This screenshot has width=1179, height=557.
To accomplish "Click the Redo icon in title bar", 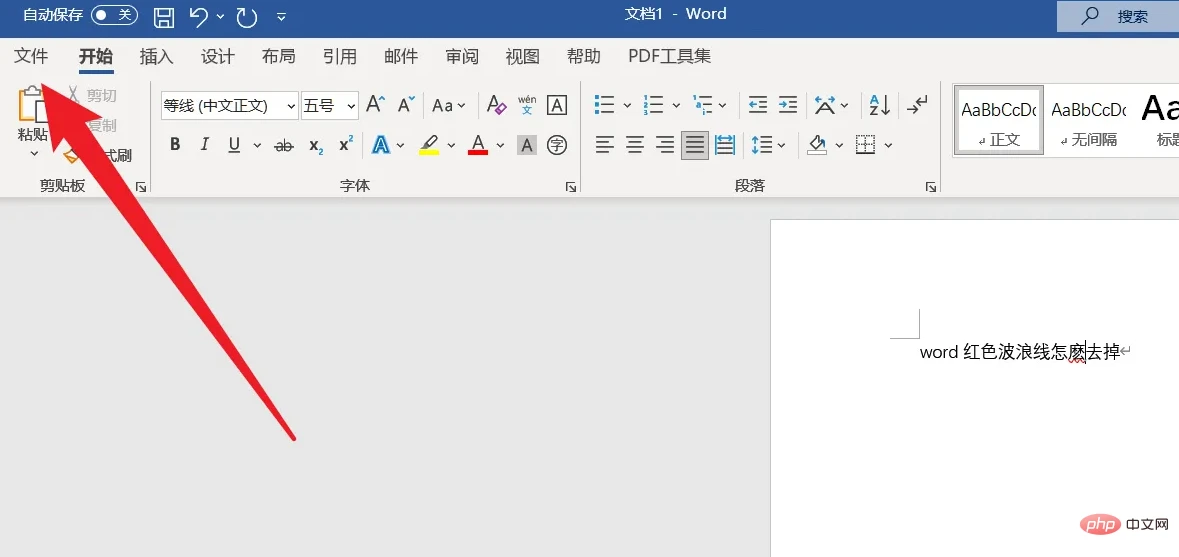I will [247, 16].
